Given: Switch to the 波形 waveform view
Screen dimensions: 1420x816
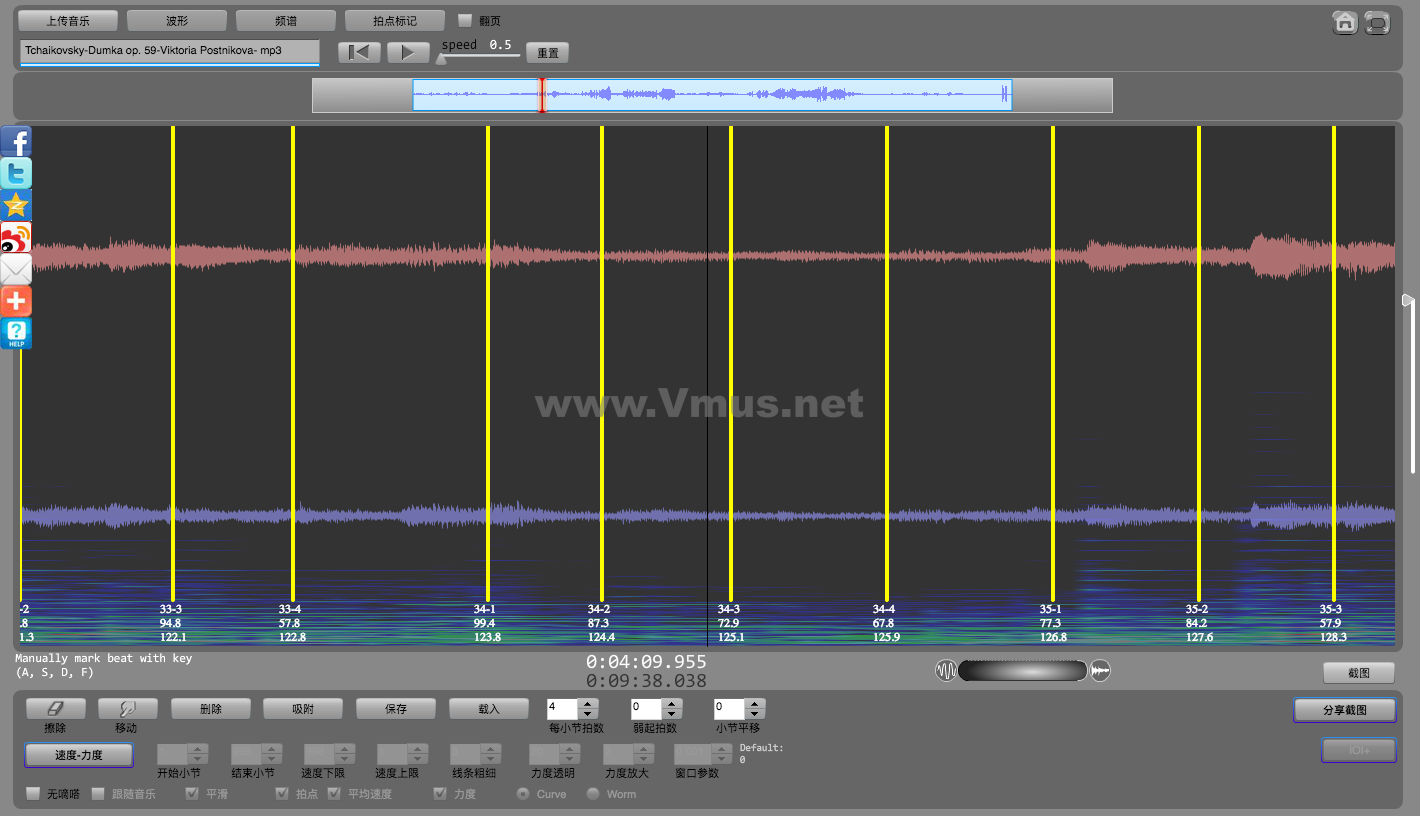Looking at the screenshot, I should pyautogui.click(x=177, y=21).
